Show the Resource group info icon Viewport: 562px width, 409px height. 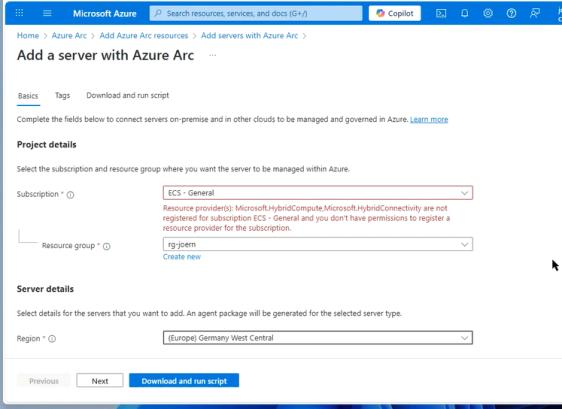[x=106, y=246]
